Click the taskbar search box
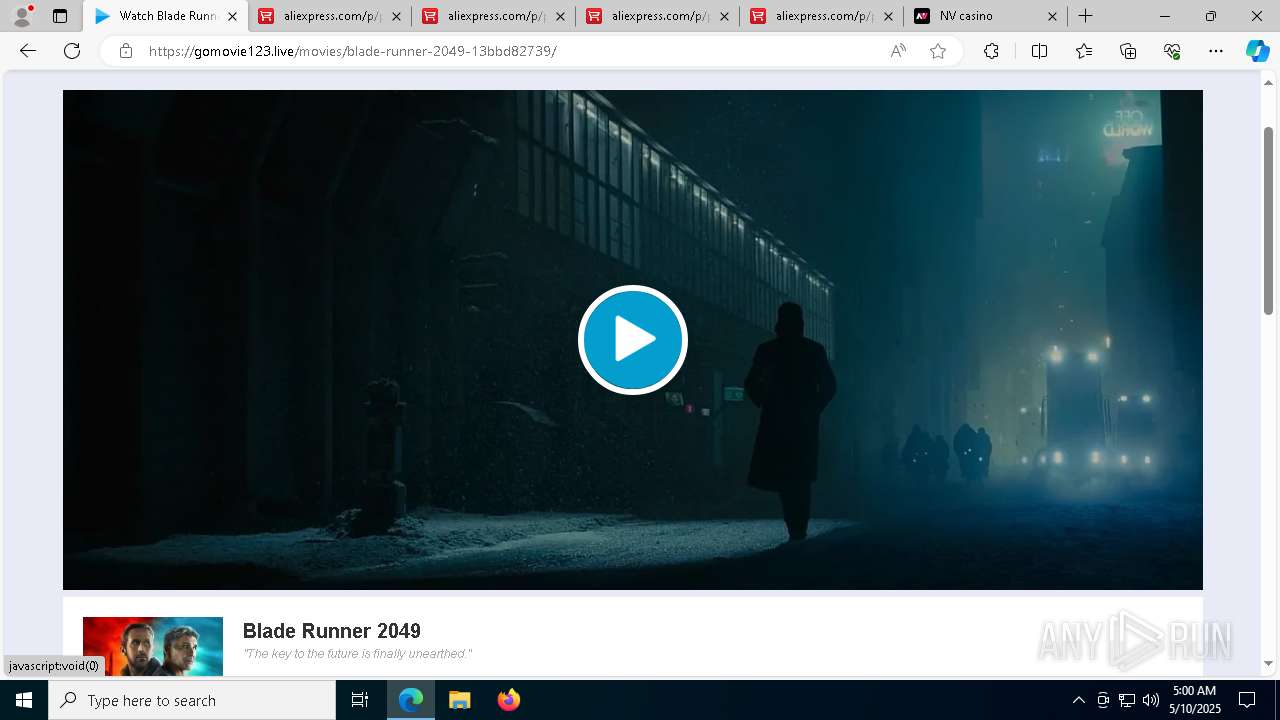This screenshot has width=1280, height=720. click(x=192, y=700)
